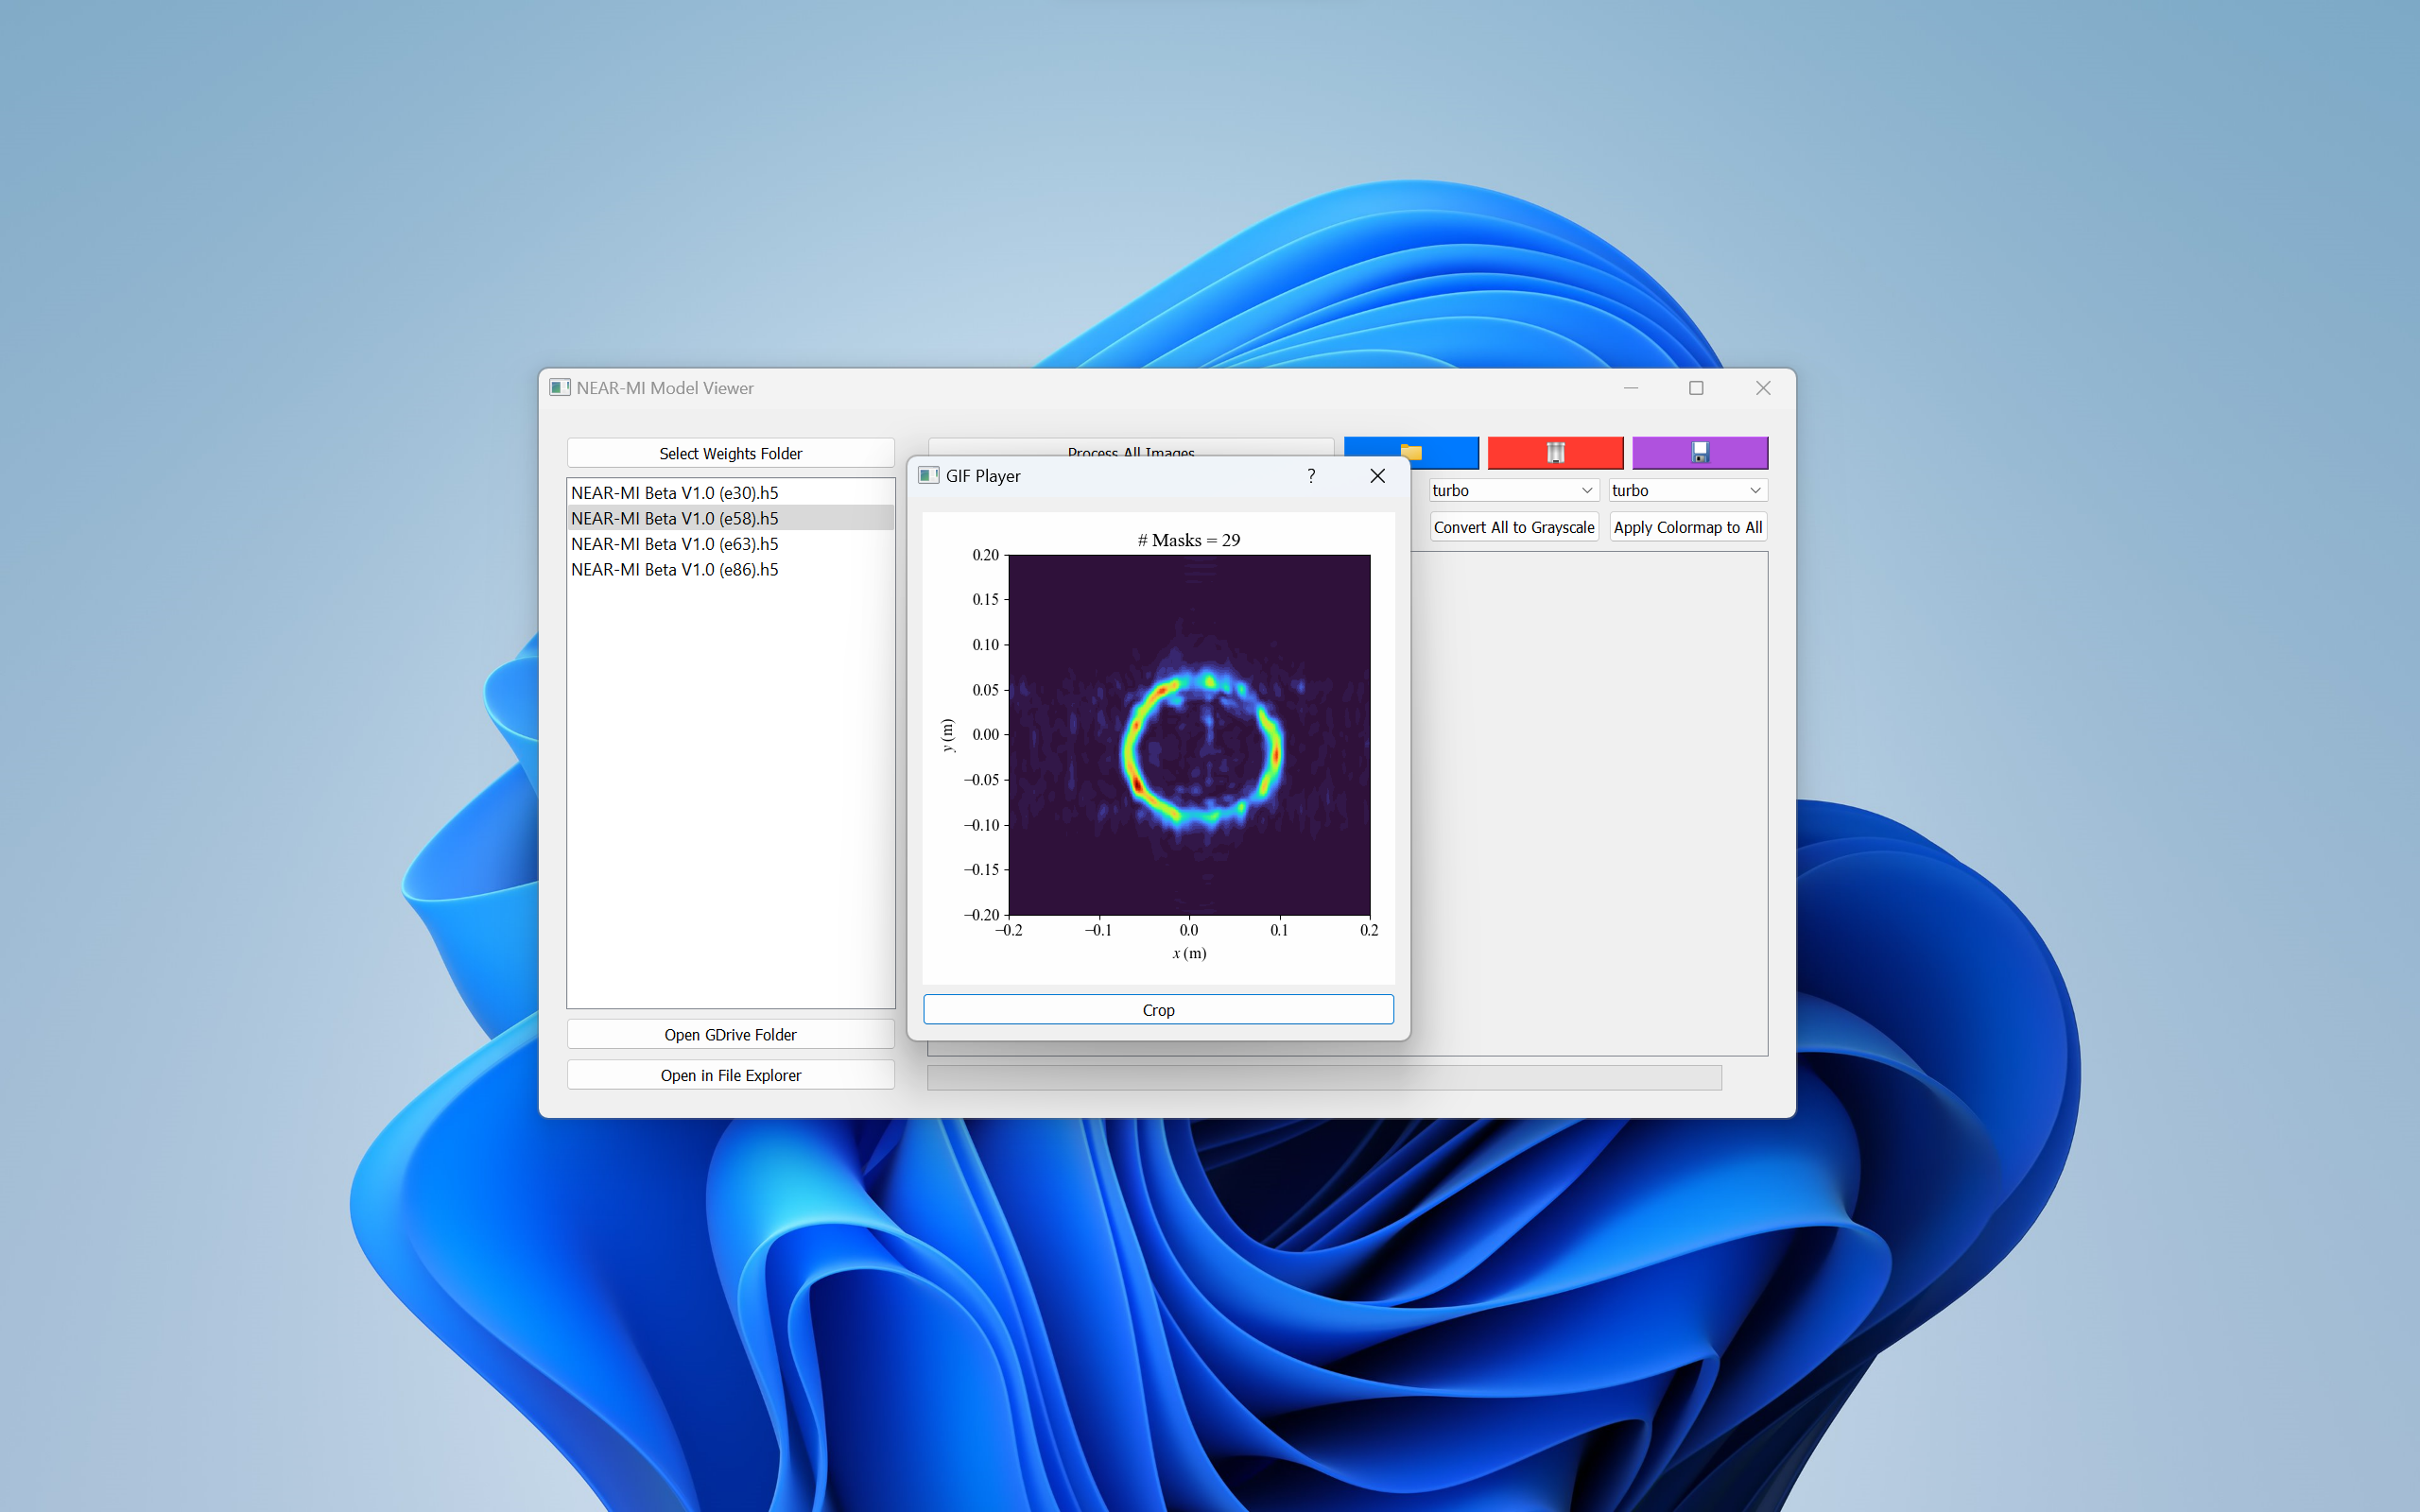Select NEAR-MI Beta V1.0 (e86).h5 in the list
The width and height of the screenshot is (2420, 1512).
[674, 569]
